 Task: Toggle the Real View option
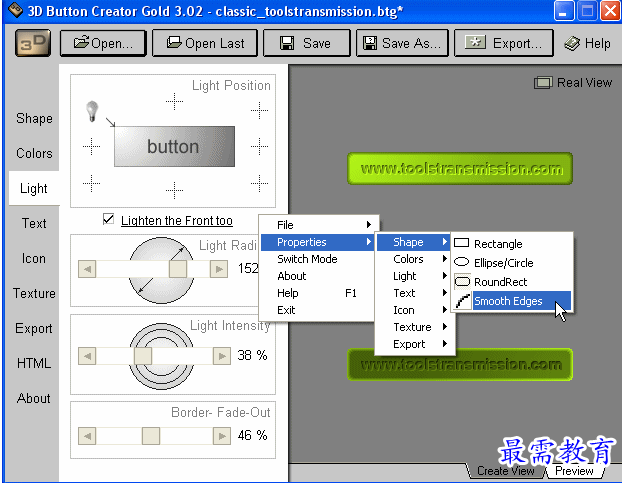573,82
